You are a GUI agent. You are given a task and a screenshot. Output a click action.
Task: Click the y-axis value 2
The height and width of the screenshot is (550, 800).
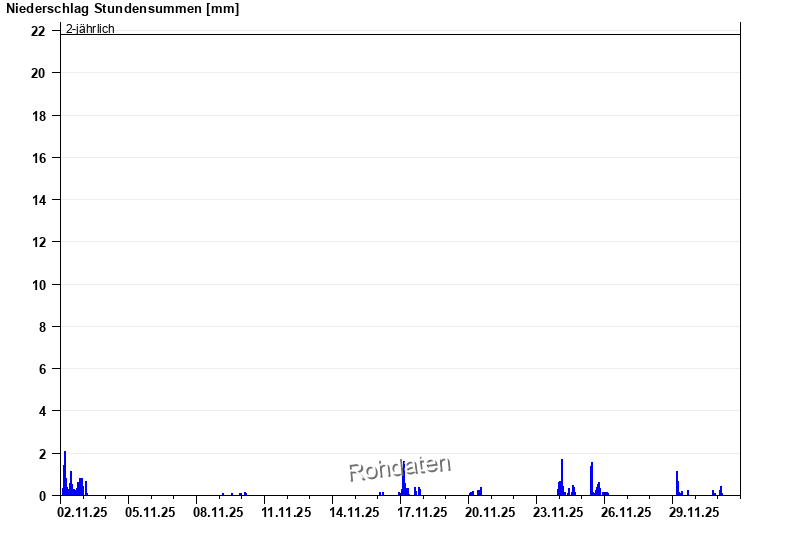[x=41, y=453]
